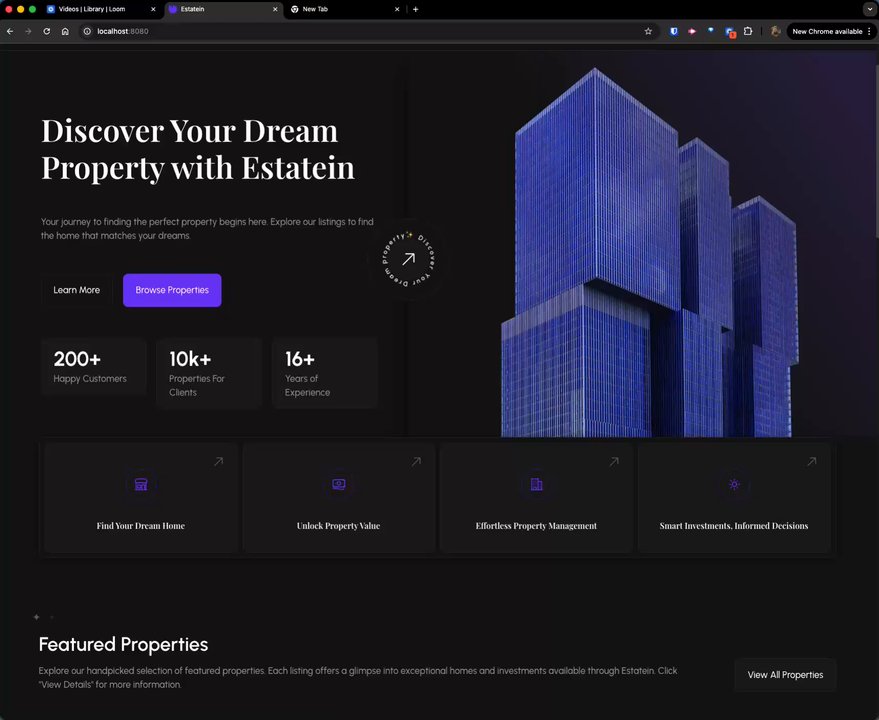Click Effortless Property Management title
The height and width of the screenshot is (720, 879).
point(536,526)
